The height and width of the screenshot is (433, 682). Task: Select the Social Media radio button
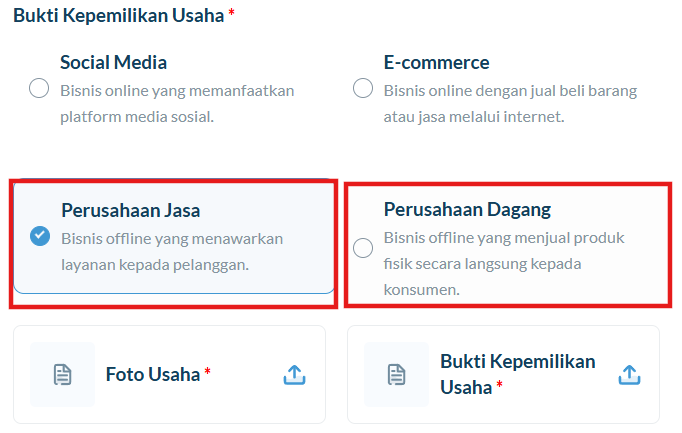point(39,88)
